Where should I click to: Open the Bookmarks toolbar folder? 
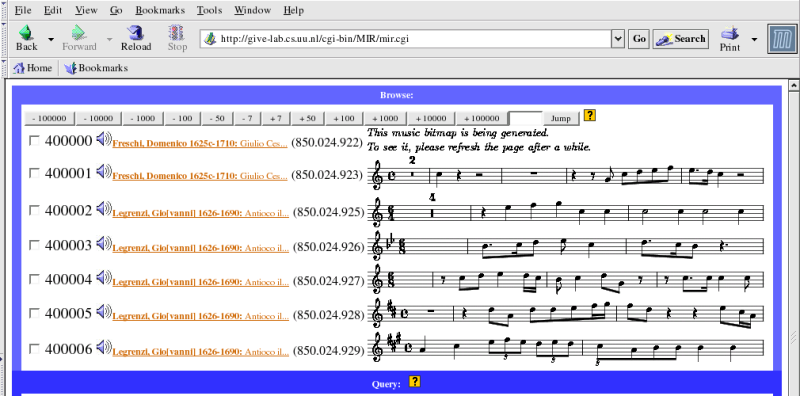tap(96, 68)
